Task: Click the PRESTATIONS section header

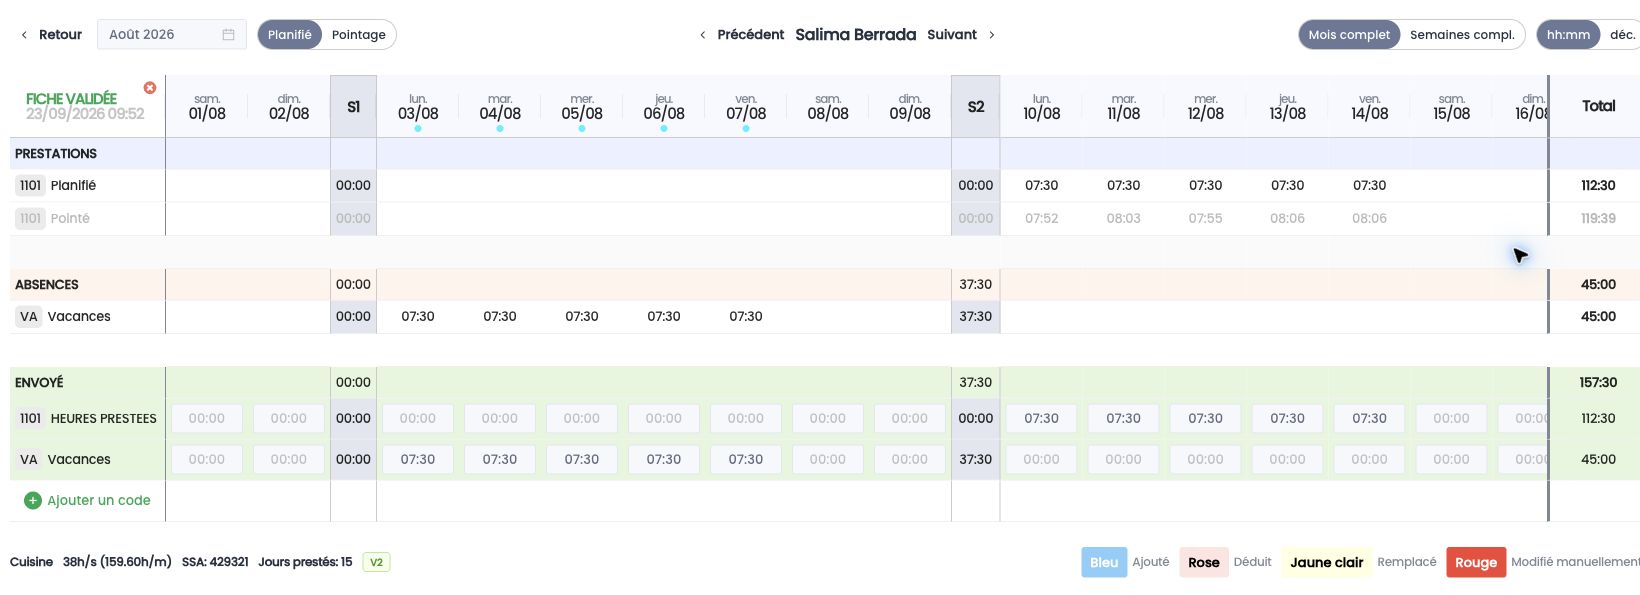Action: click(x=56, y=153)
